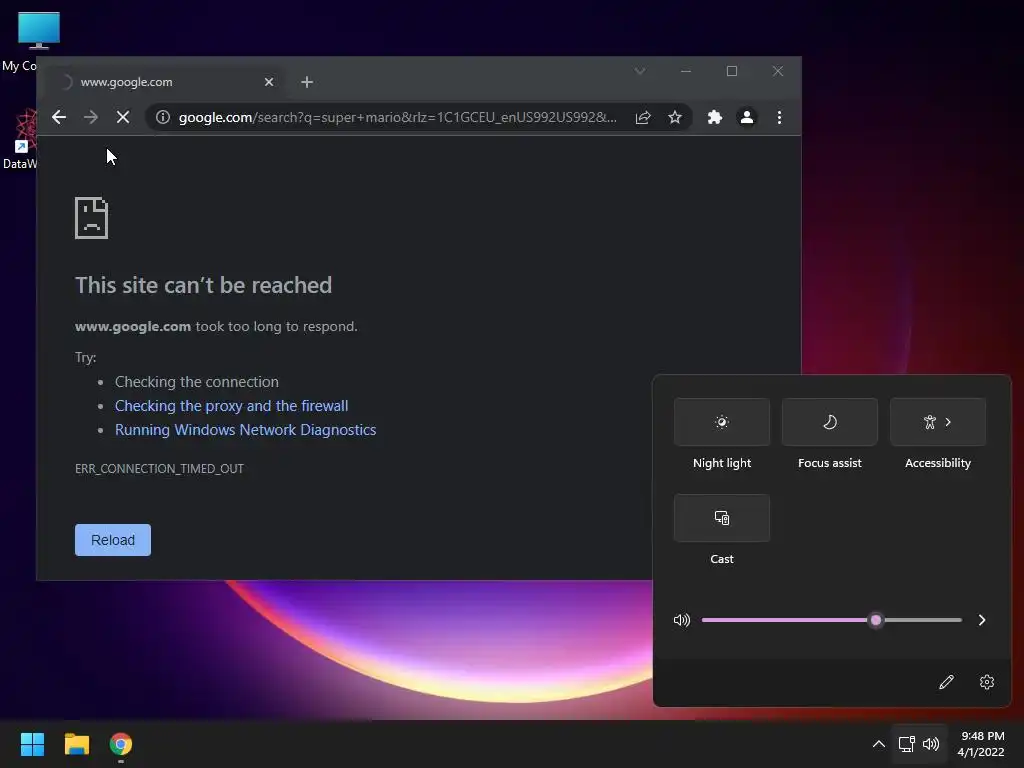Mute the speaker in quick settings
The height and width of the screenshot is (768, 1024).
pyautogui.click(x=682, y=620)
